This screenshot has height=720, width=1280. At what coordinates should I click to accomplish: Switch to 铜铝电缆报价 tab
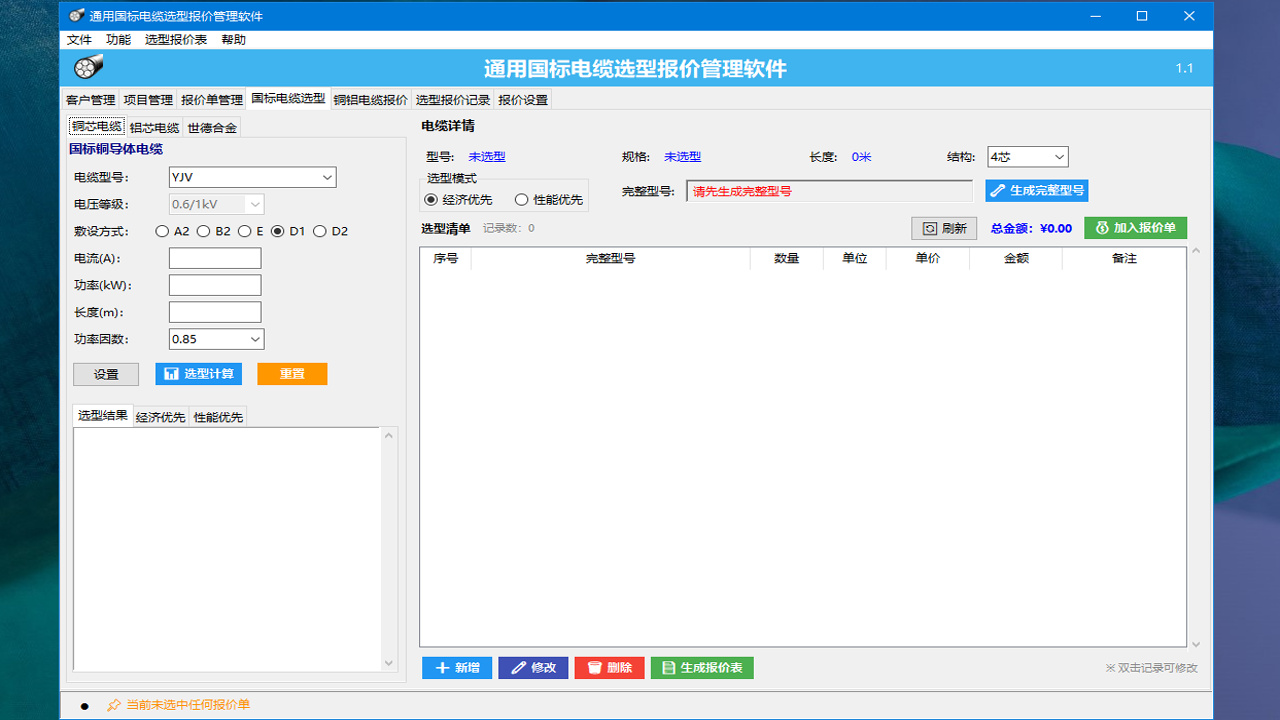coord(371,100)
